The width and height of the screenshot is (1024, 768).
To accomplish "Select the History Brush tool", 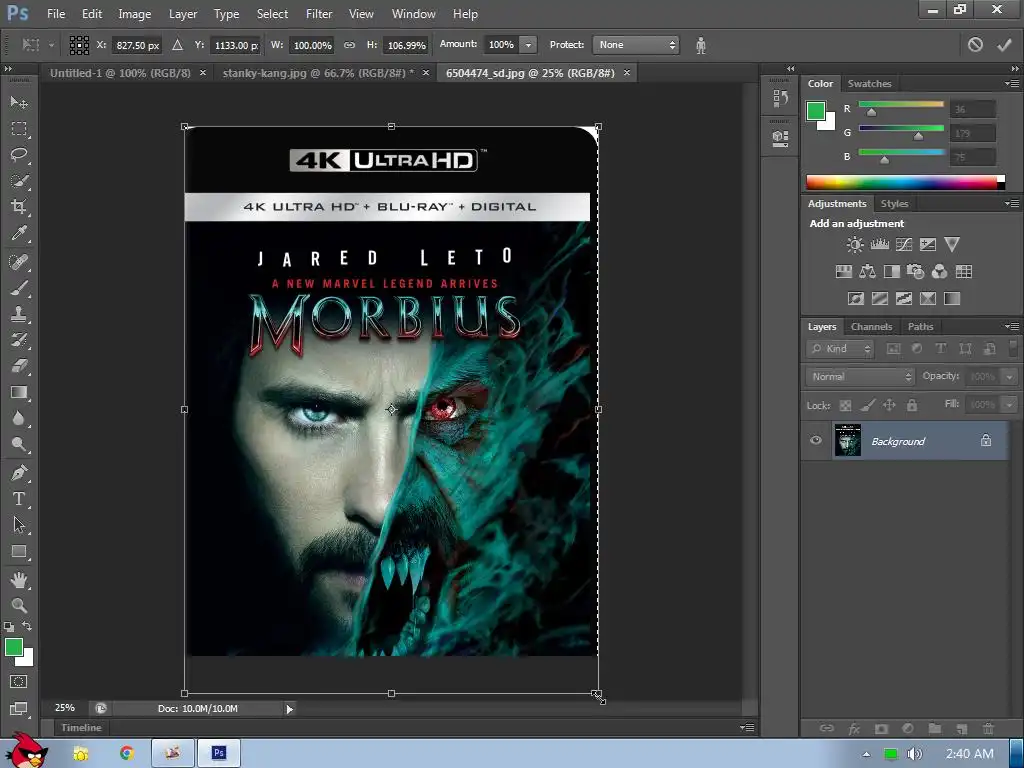I will 19,340.
